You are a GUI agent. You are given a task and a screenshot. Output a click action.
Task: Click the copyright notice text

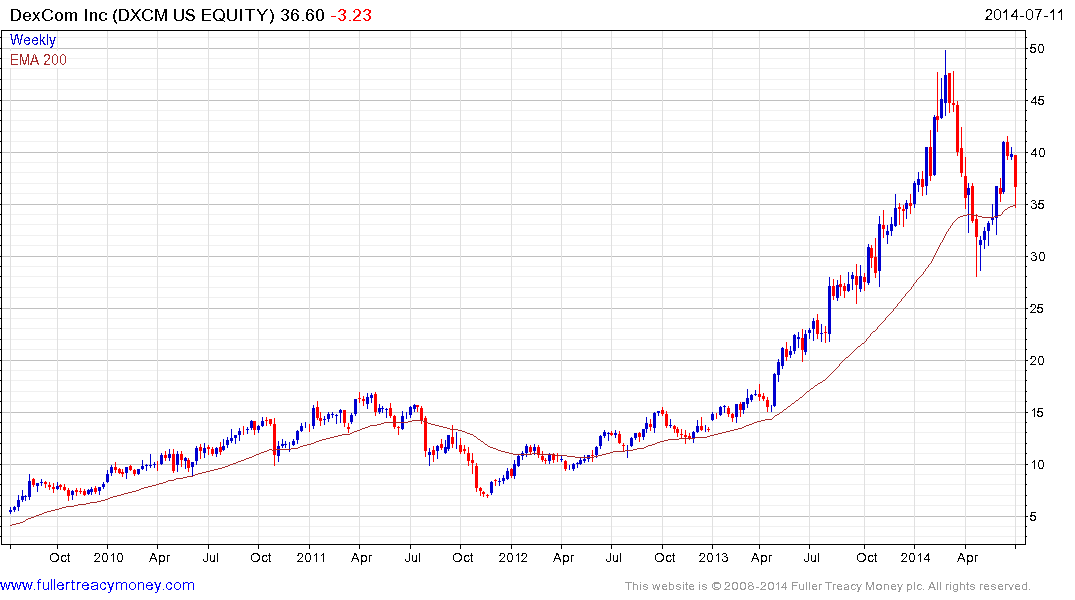(828, 586)
